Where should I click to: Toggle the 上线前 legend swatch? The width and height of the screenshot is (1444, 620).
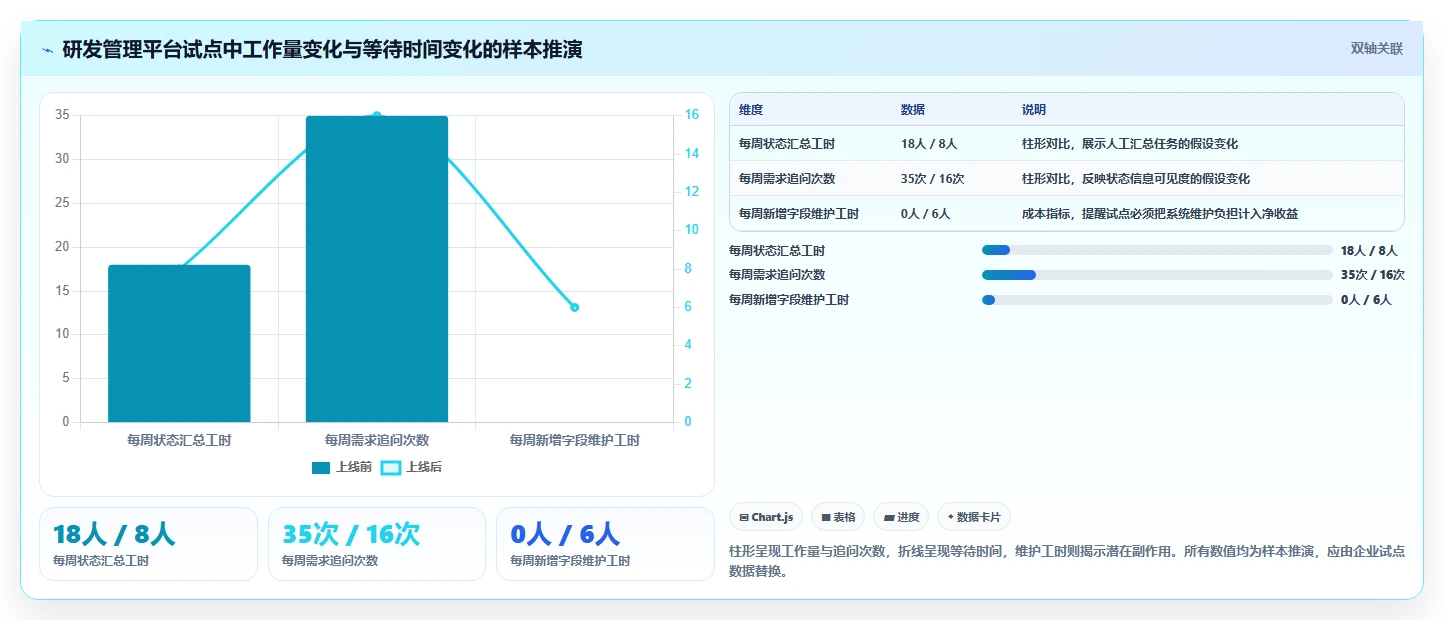click(x=321, y=467)
